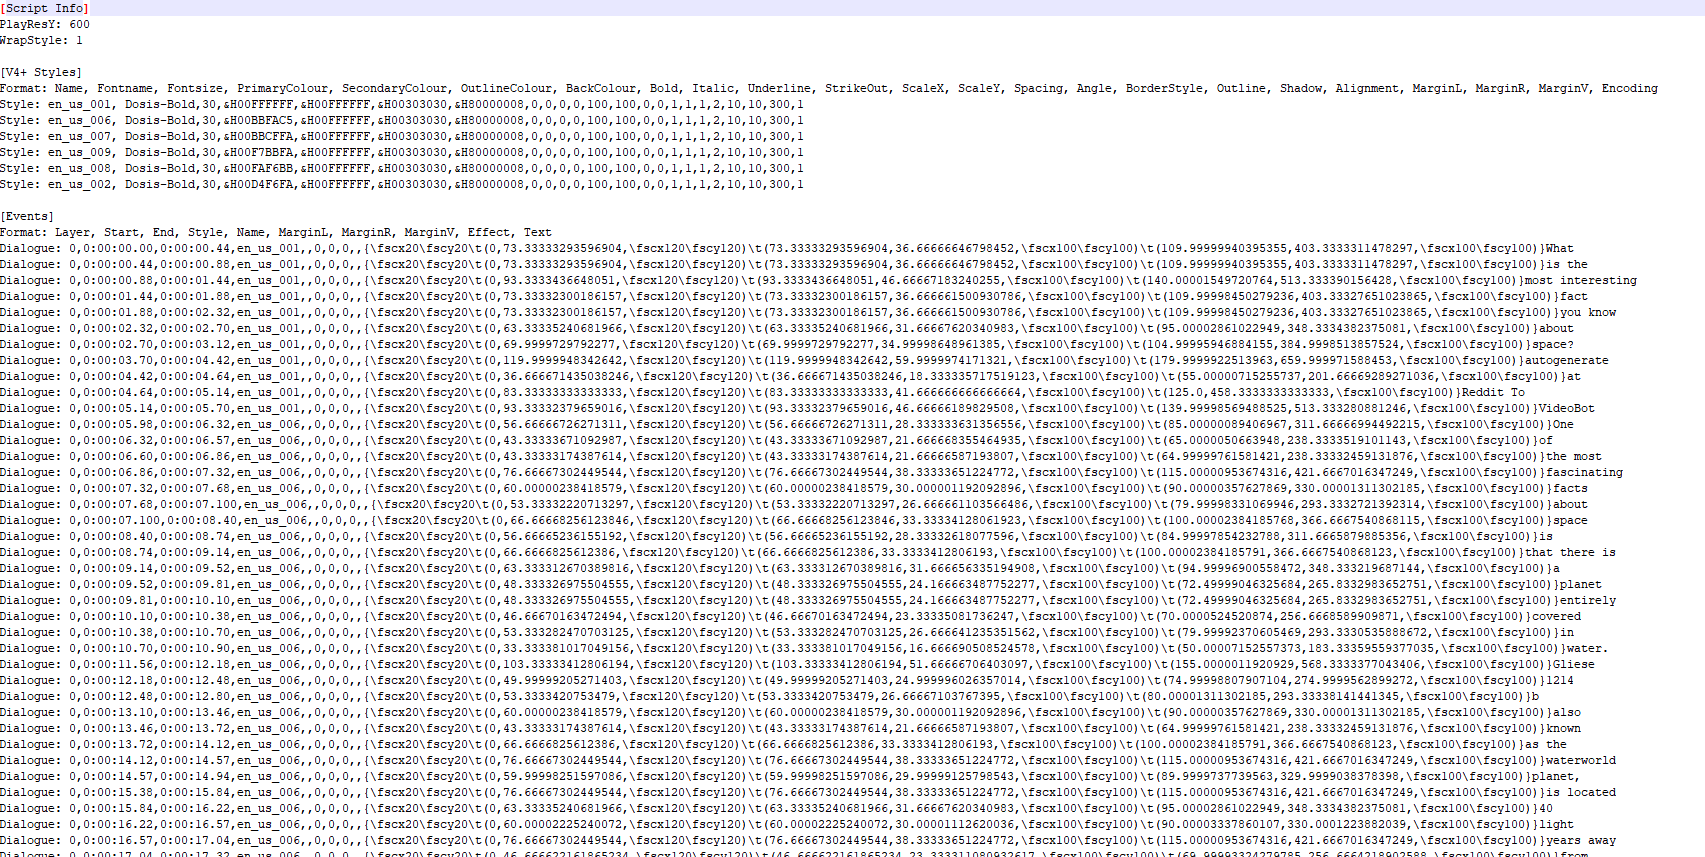Place cursor on the 'Reddit To' dialogue text
Viewport: 1705px width, 857px height.
click(x=1493, y=392)
